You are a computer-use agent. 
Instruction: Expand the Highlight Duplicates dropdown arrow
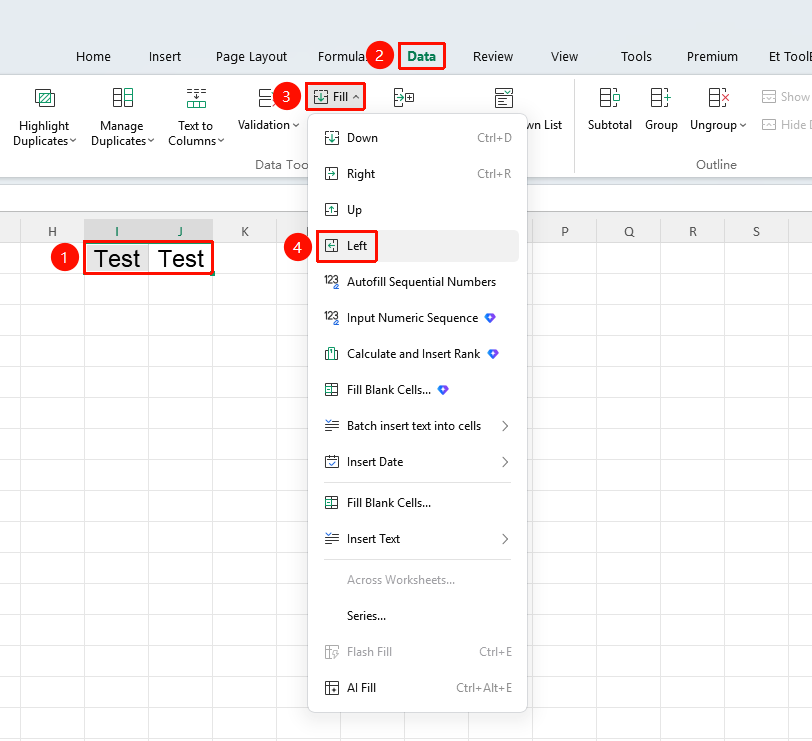(x=73, y=141)
